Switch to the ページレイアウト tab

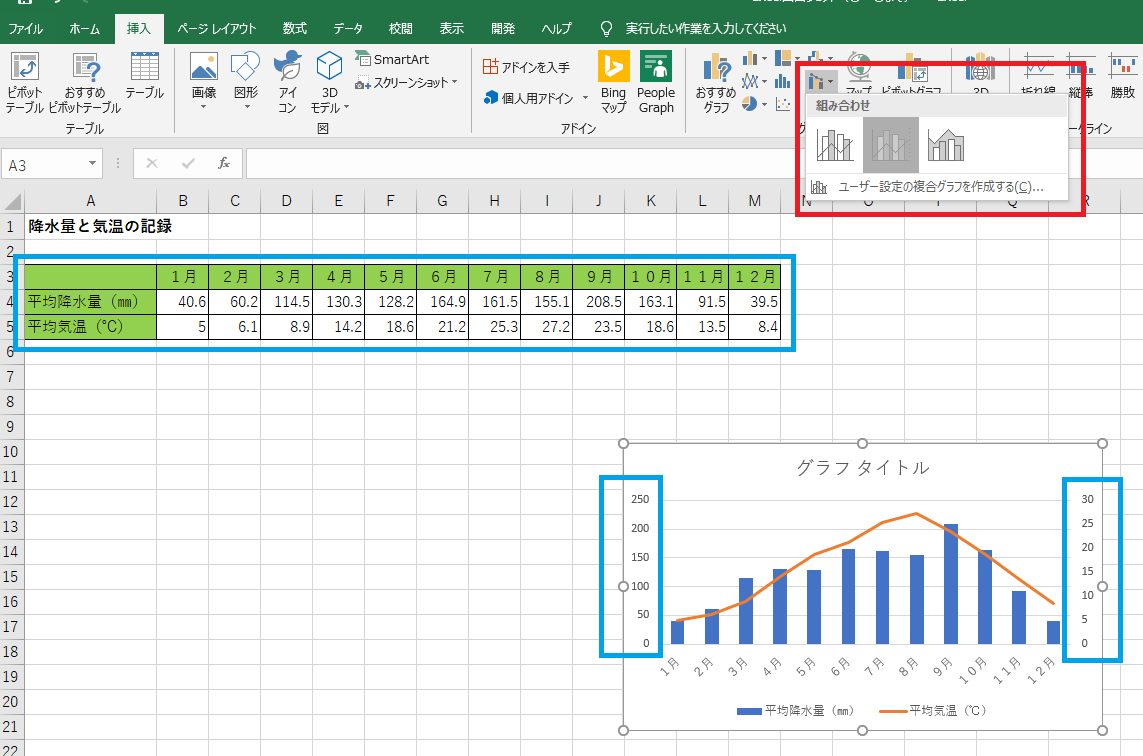click(x=216, y=28)
